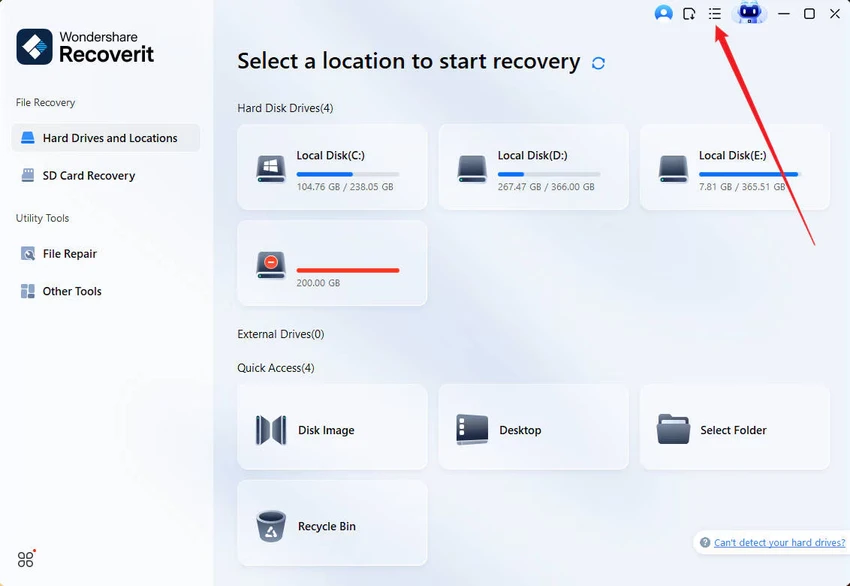Maximize the Recoverit window
The width and height of the screenshot is (850, 586).
(809, 14)
